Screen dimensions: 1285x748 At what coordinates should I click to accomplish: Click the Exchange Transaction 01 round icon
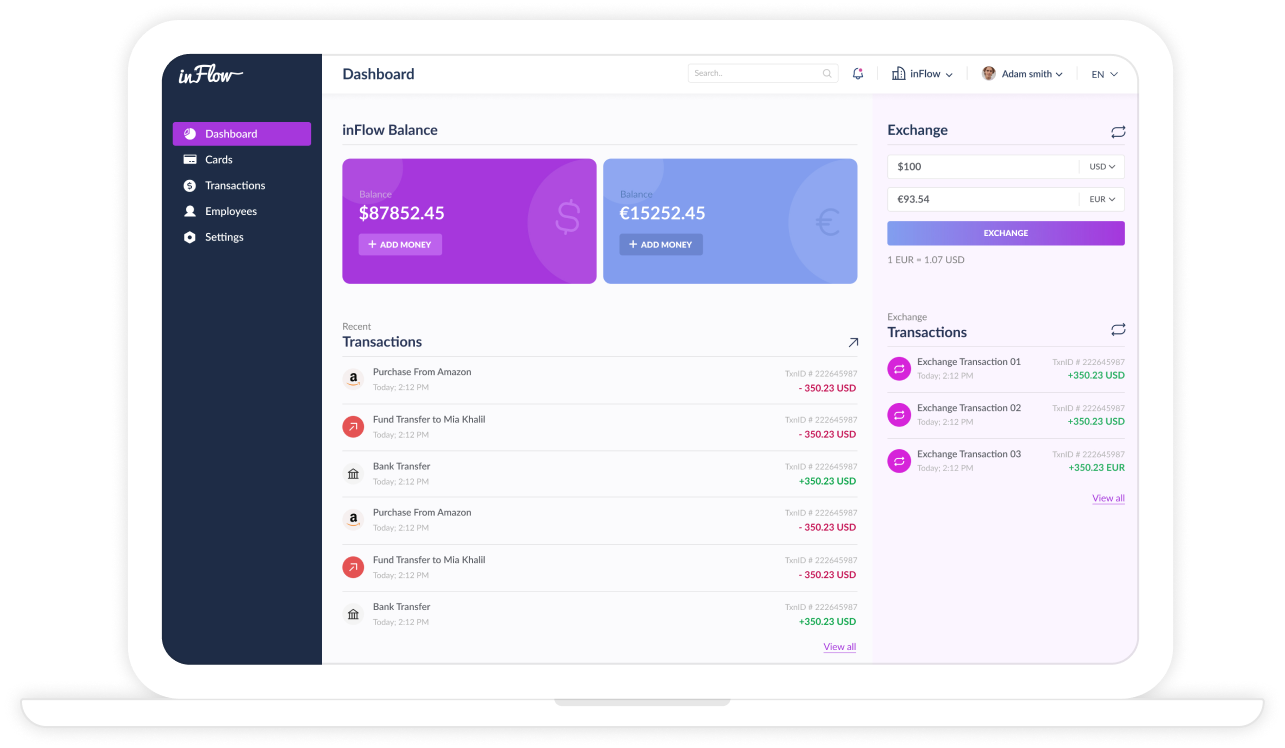click(x=899, y=369)
